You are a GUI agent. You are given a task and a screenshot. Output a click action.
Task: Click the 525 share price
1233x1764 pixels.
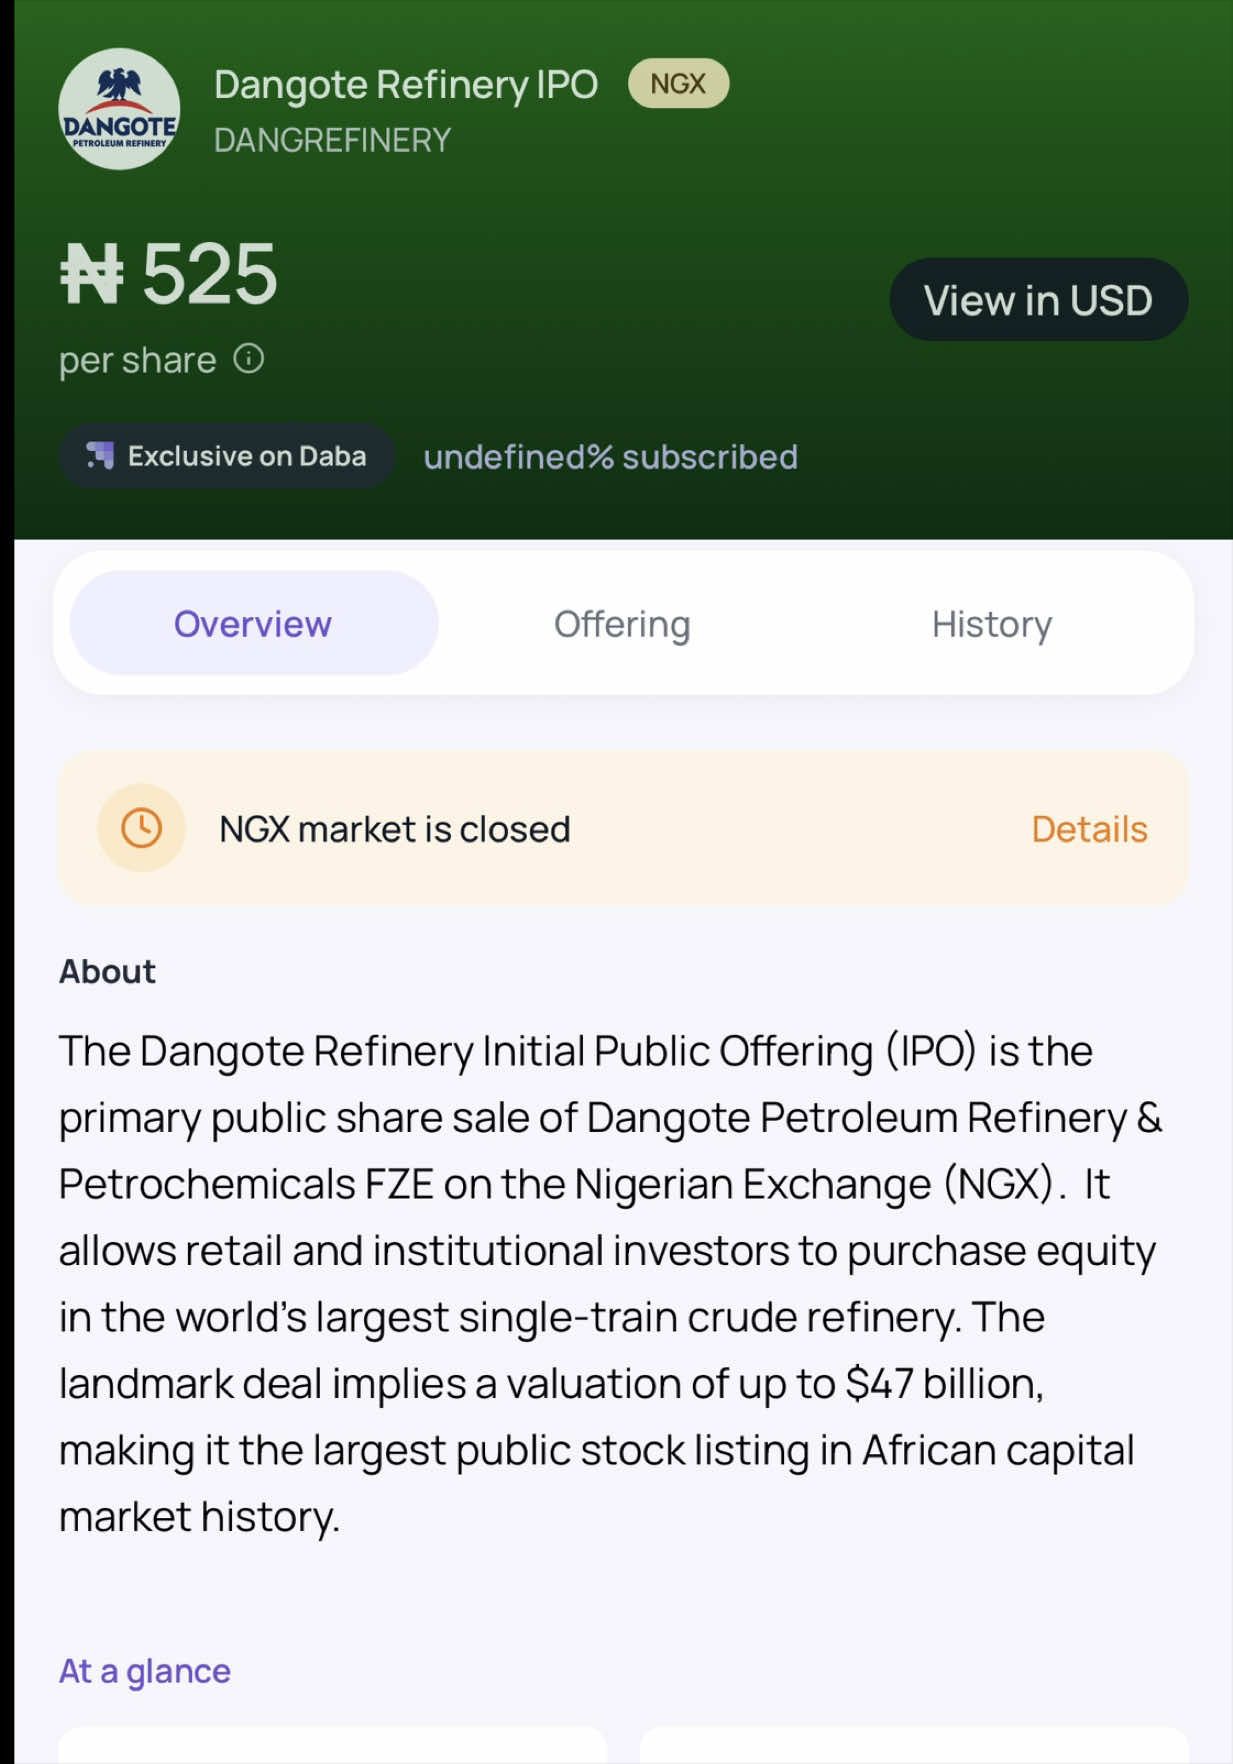(210, 274)
